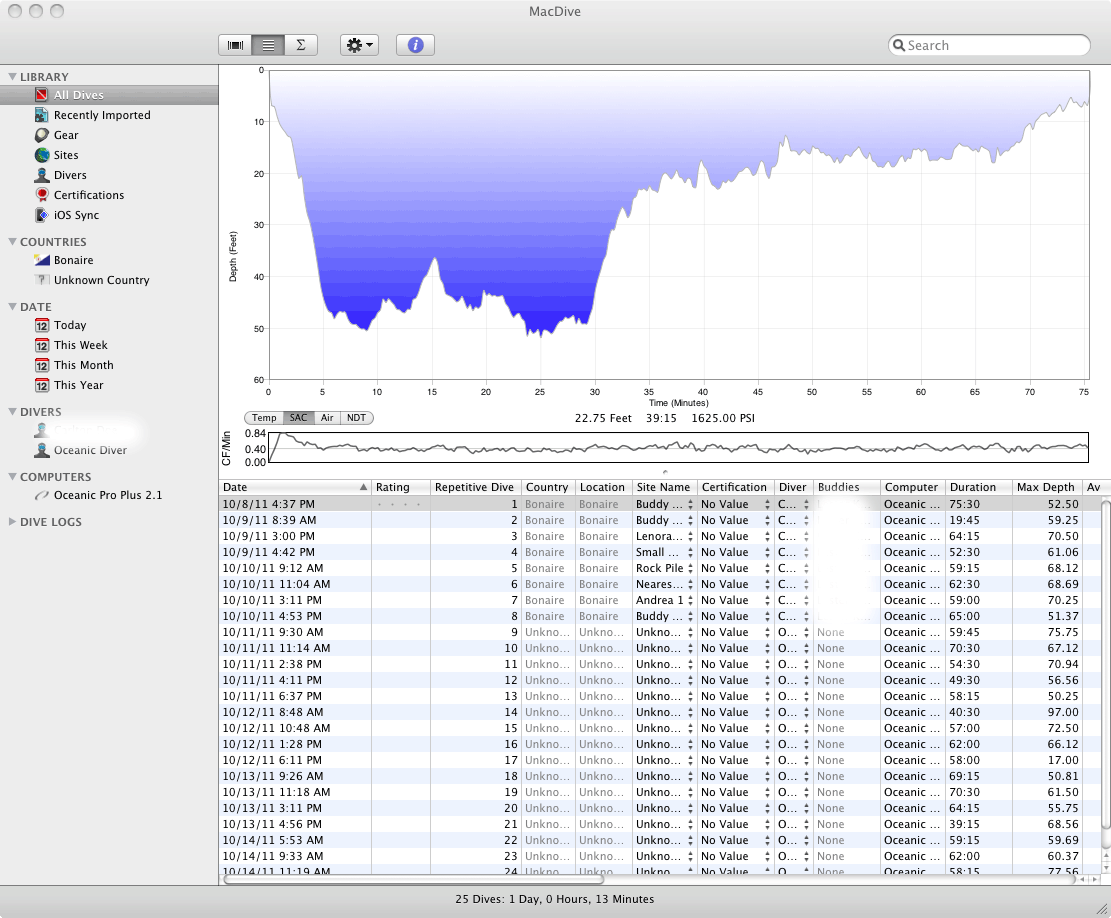Switch to the statistics sigma view
This screenshot has width=1111, height=918.
pos(300,45)
